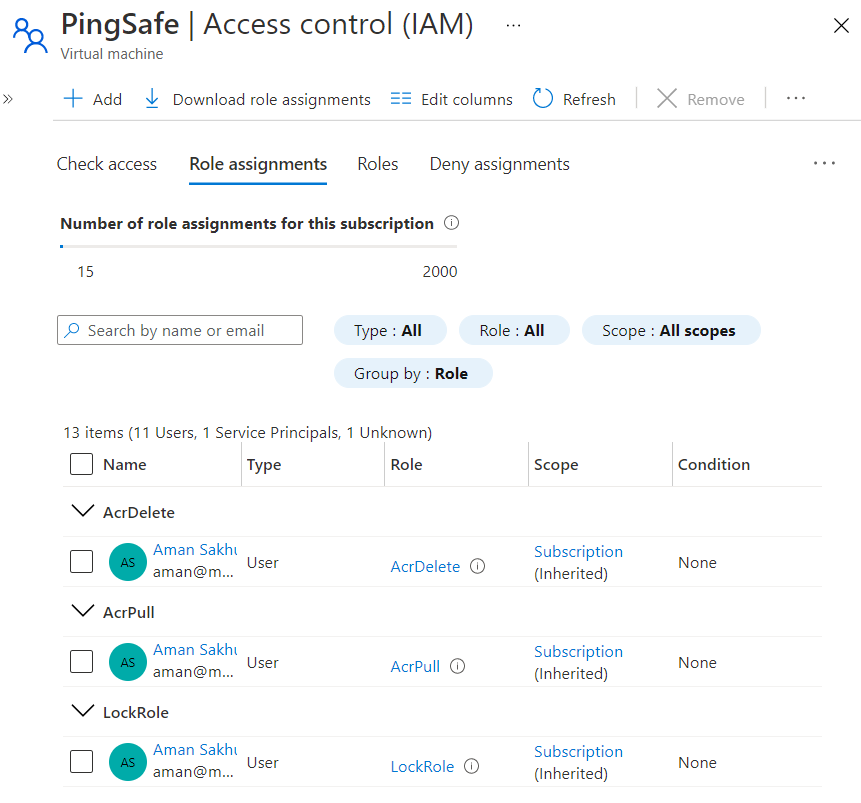
Task: Open the Group by : Role filter
Action: click(413, 374)
